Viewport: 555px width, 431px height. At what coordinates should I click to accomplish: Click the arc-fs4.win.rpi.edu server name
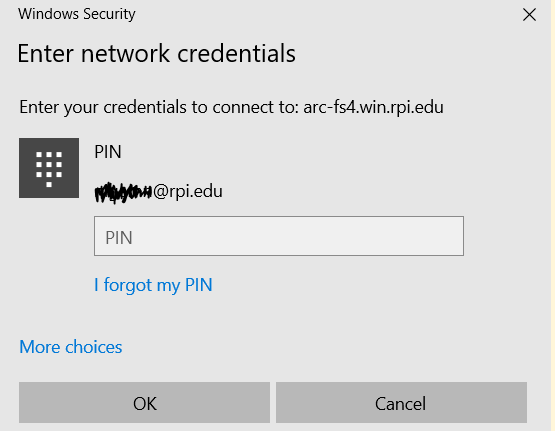[x=373, y=107]
